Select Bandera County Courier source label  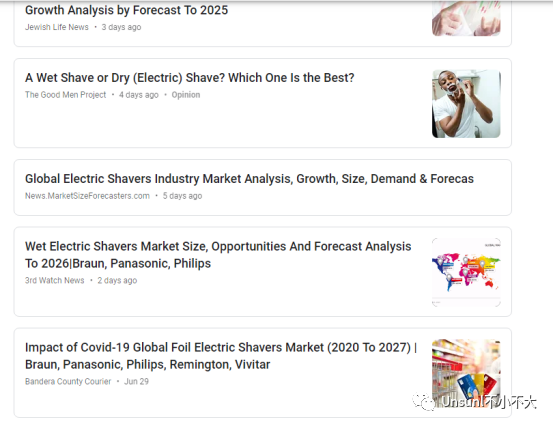click(68, 381)
